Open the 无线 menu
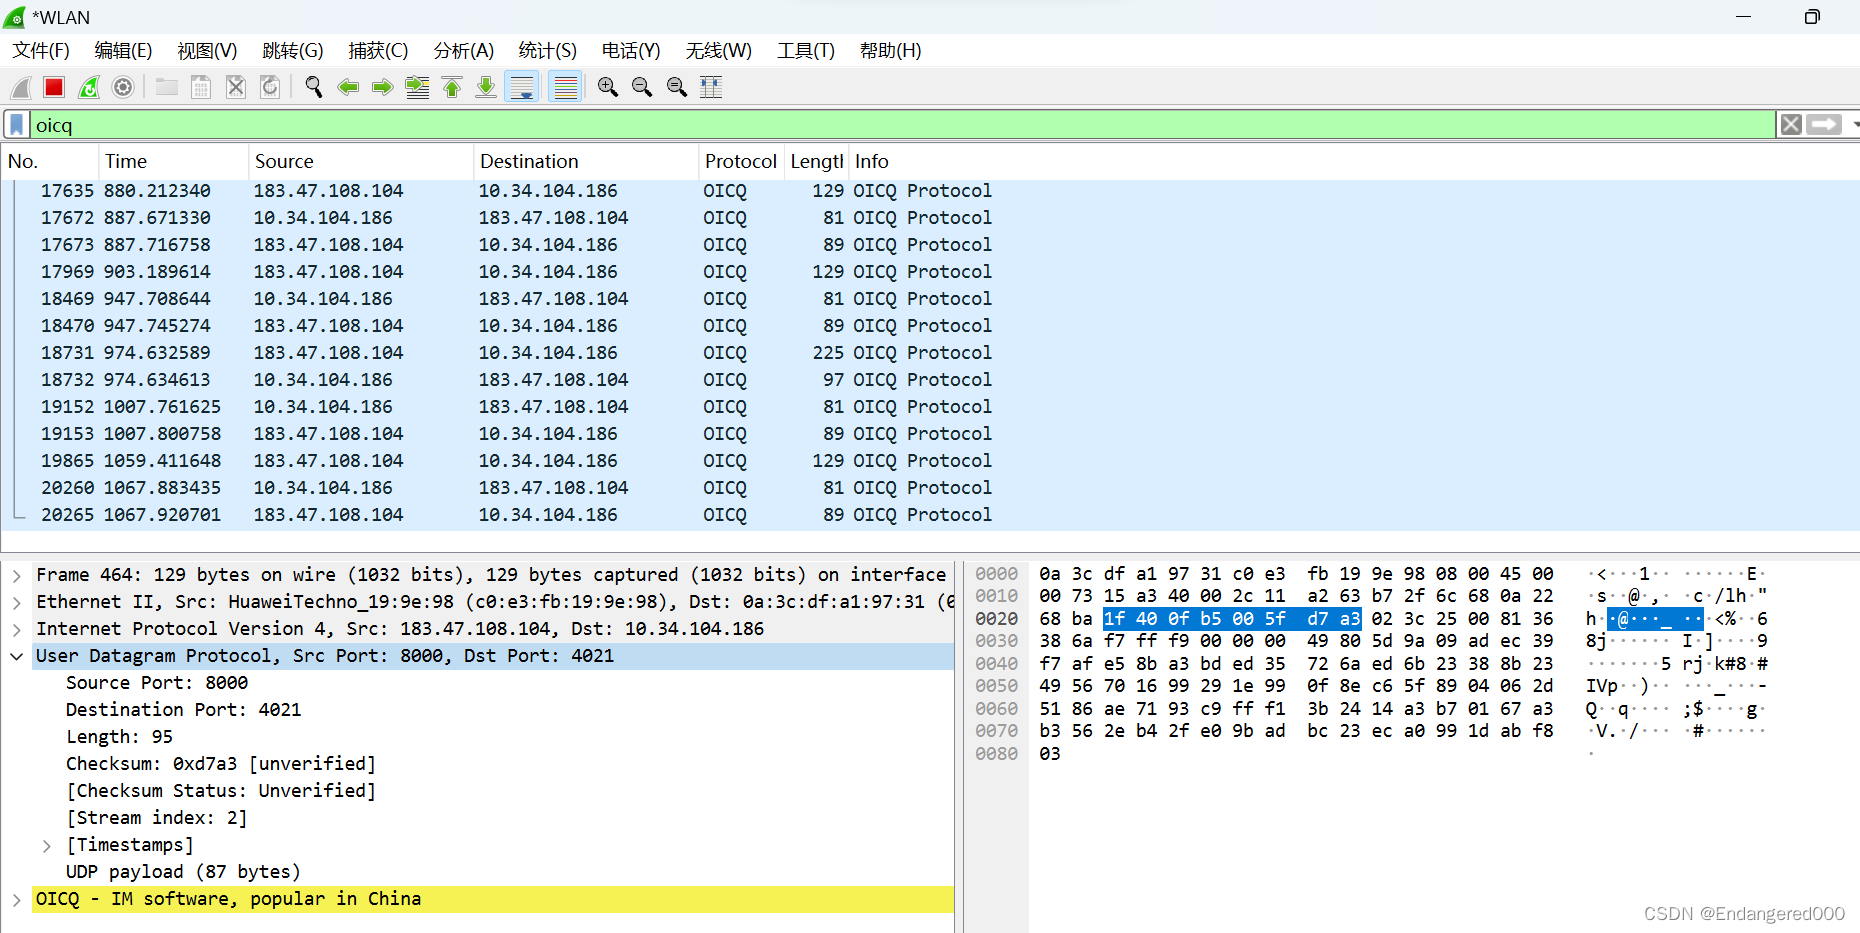Screen dimensions: 1860x933 [718, 50]
